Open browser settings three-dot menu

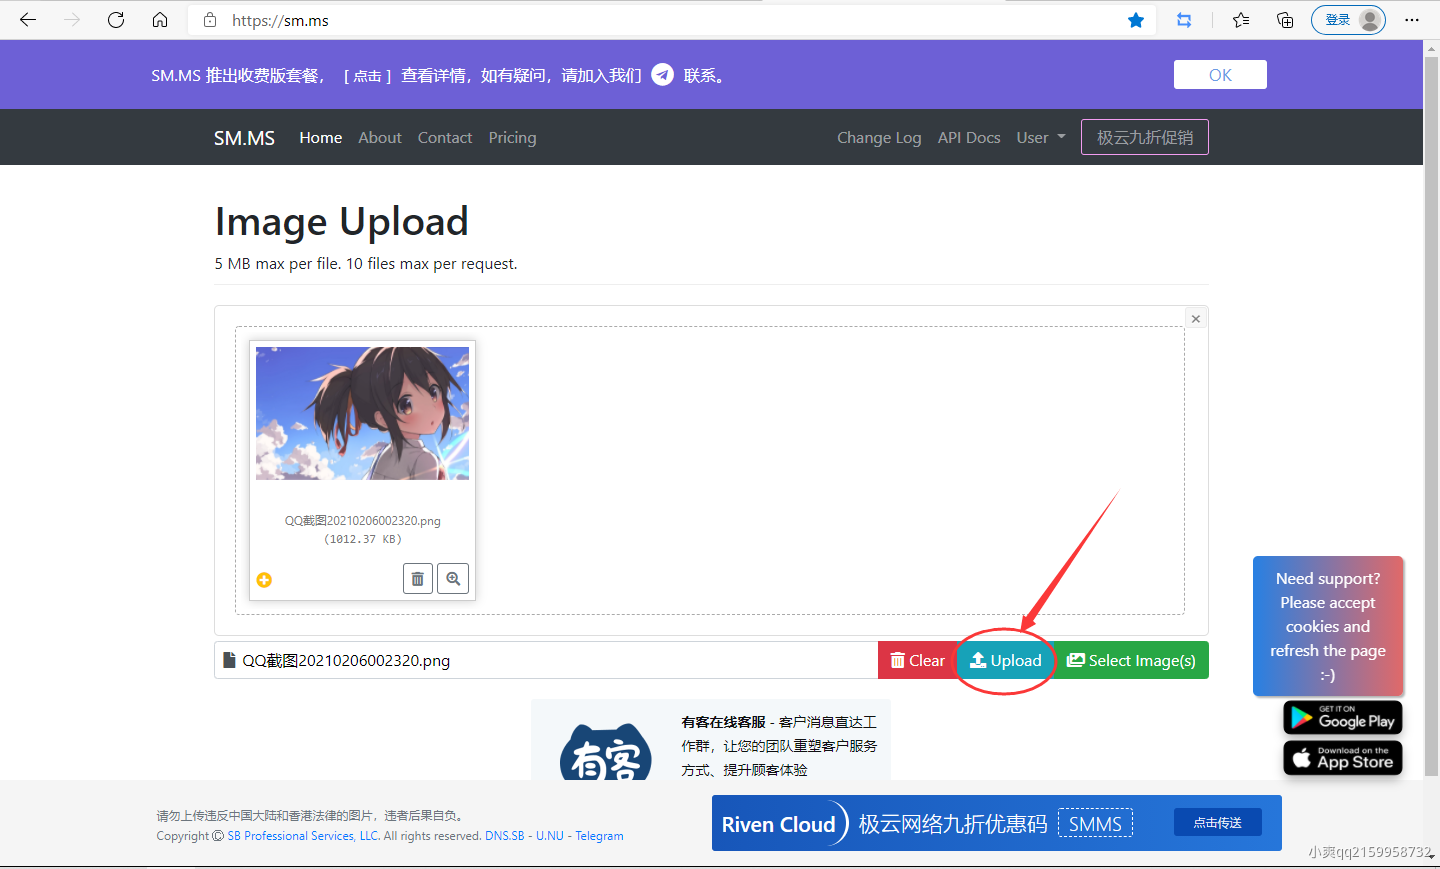click(1412, 20)
